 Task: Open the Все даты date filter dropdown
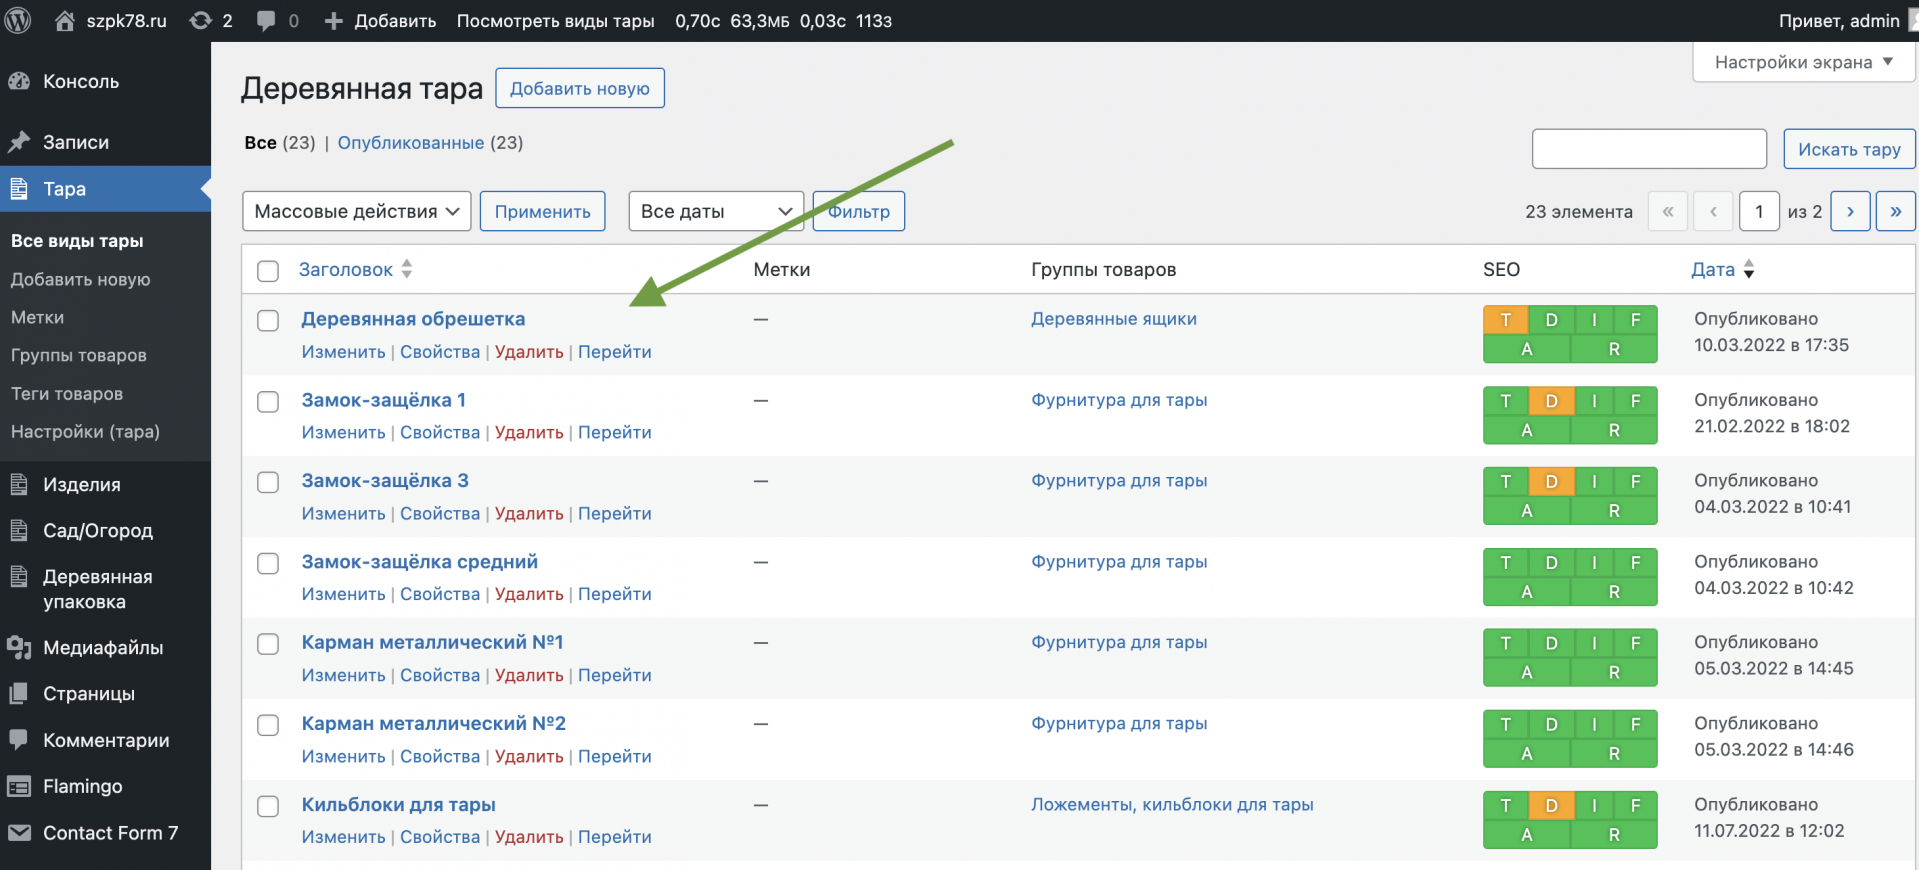[716, 212]
